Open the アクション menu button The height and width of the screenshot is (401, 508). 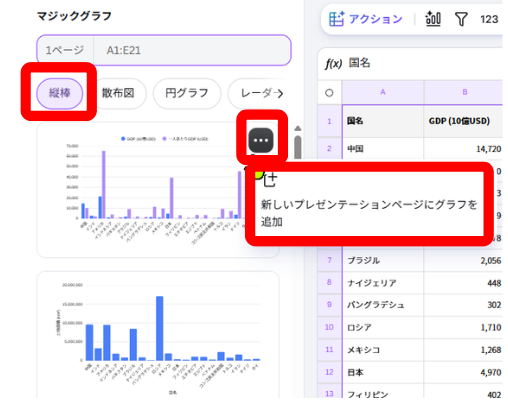click(x=366, y=19)
